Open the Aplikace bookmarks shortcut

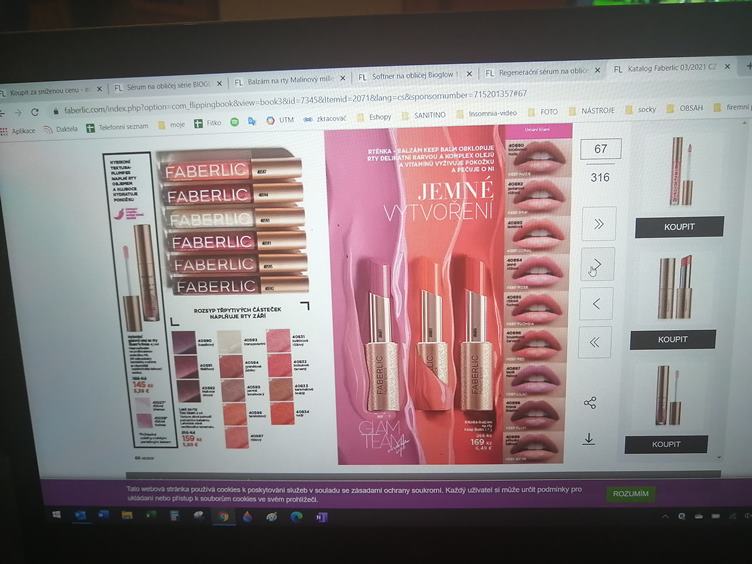(18, 131)
